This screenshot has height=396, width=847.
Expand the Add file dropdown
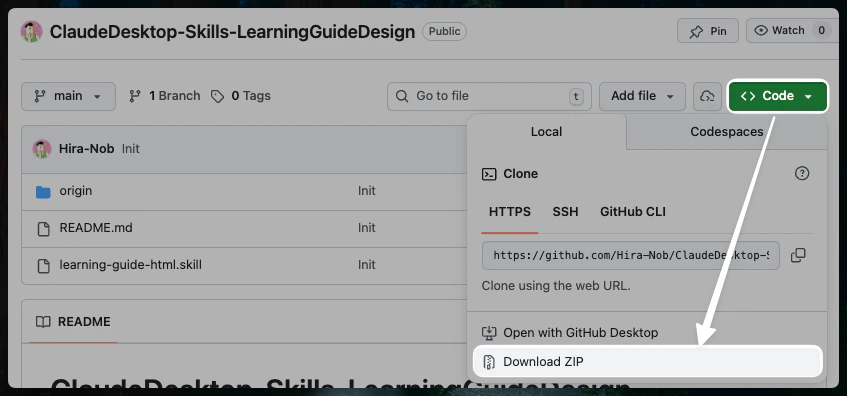pyautogui.click(x=642, y=96)
